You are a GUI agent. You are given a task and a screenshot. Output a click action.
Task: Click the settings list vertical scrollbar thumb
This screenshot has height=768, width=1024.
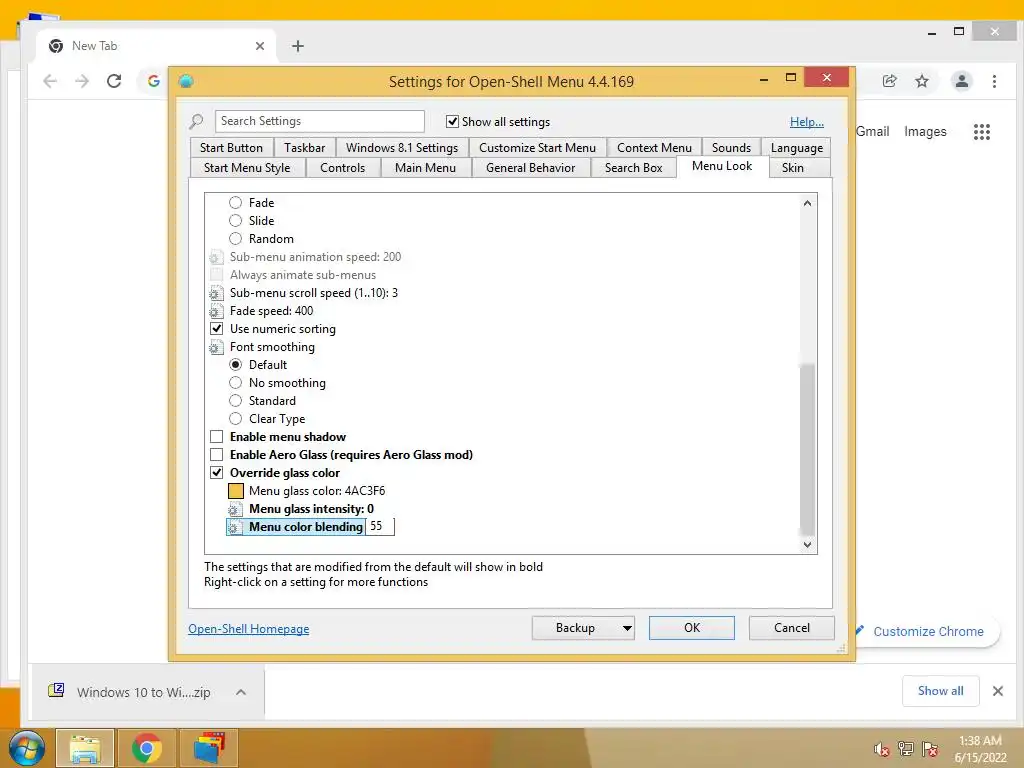(808, 449)
